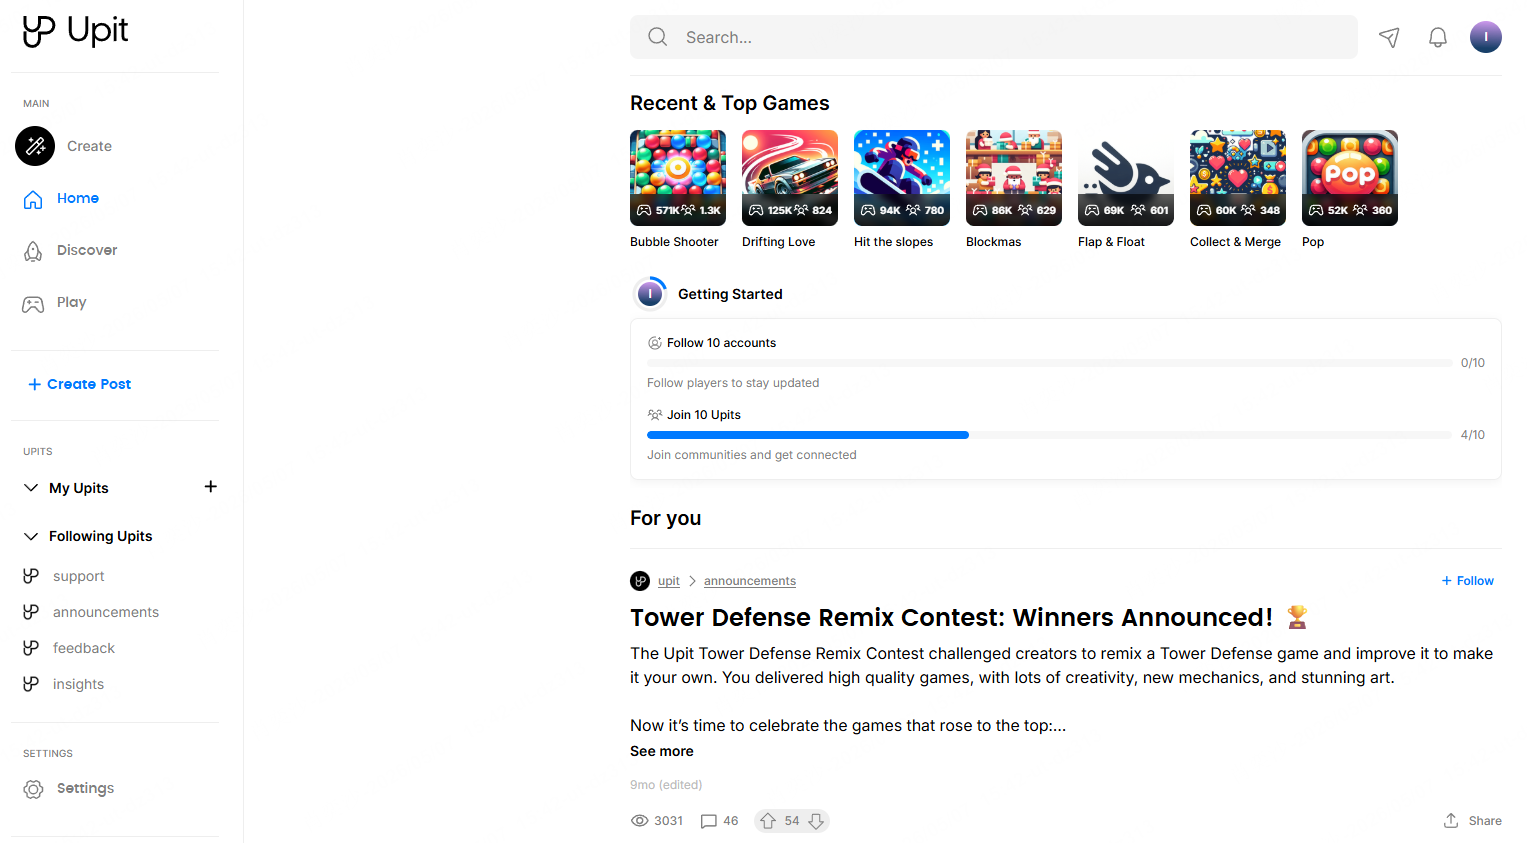This screenshot has width=1527, height=843.
Task: Open the announcements breadcrumb link
Action: click(750, 581)
